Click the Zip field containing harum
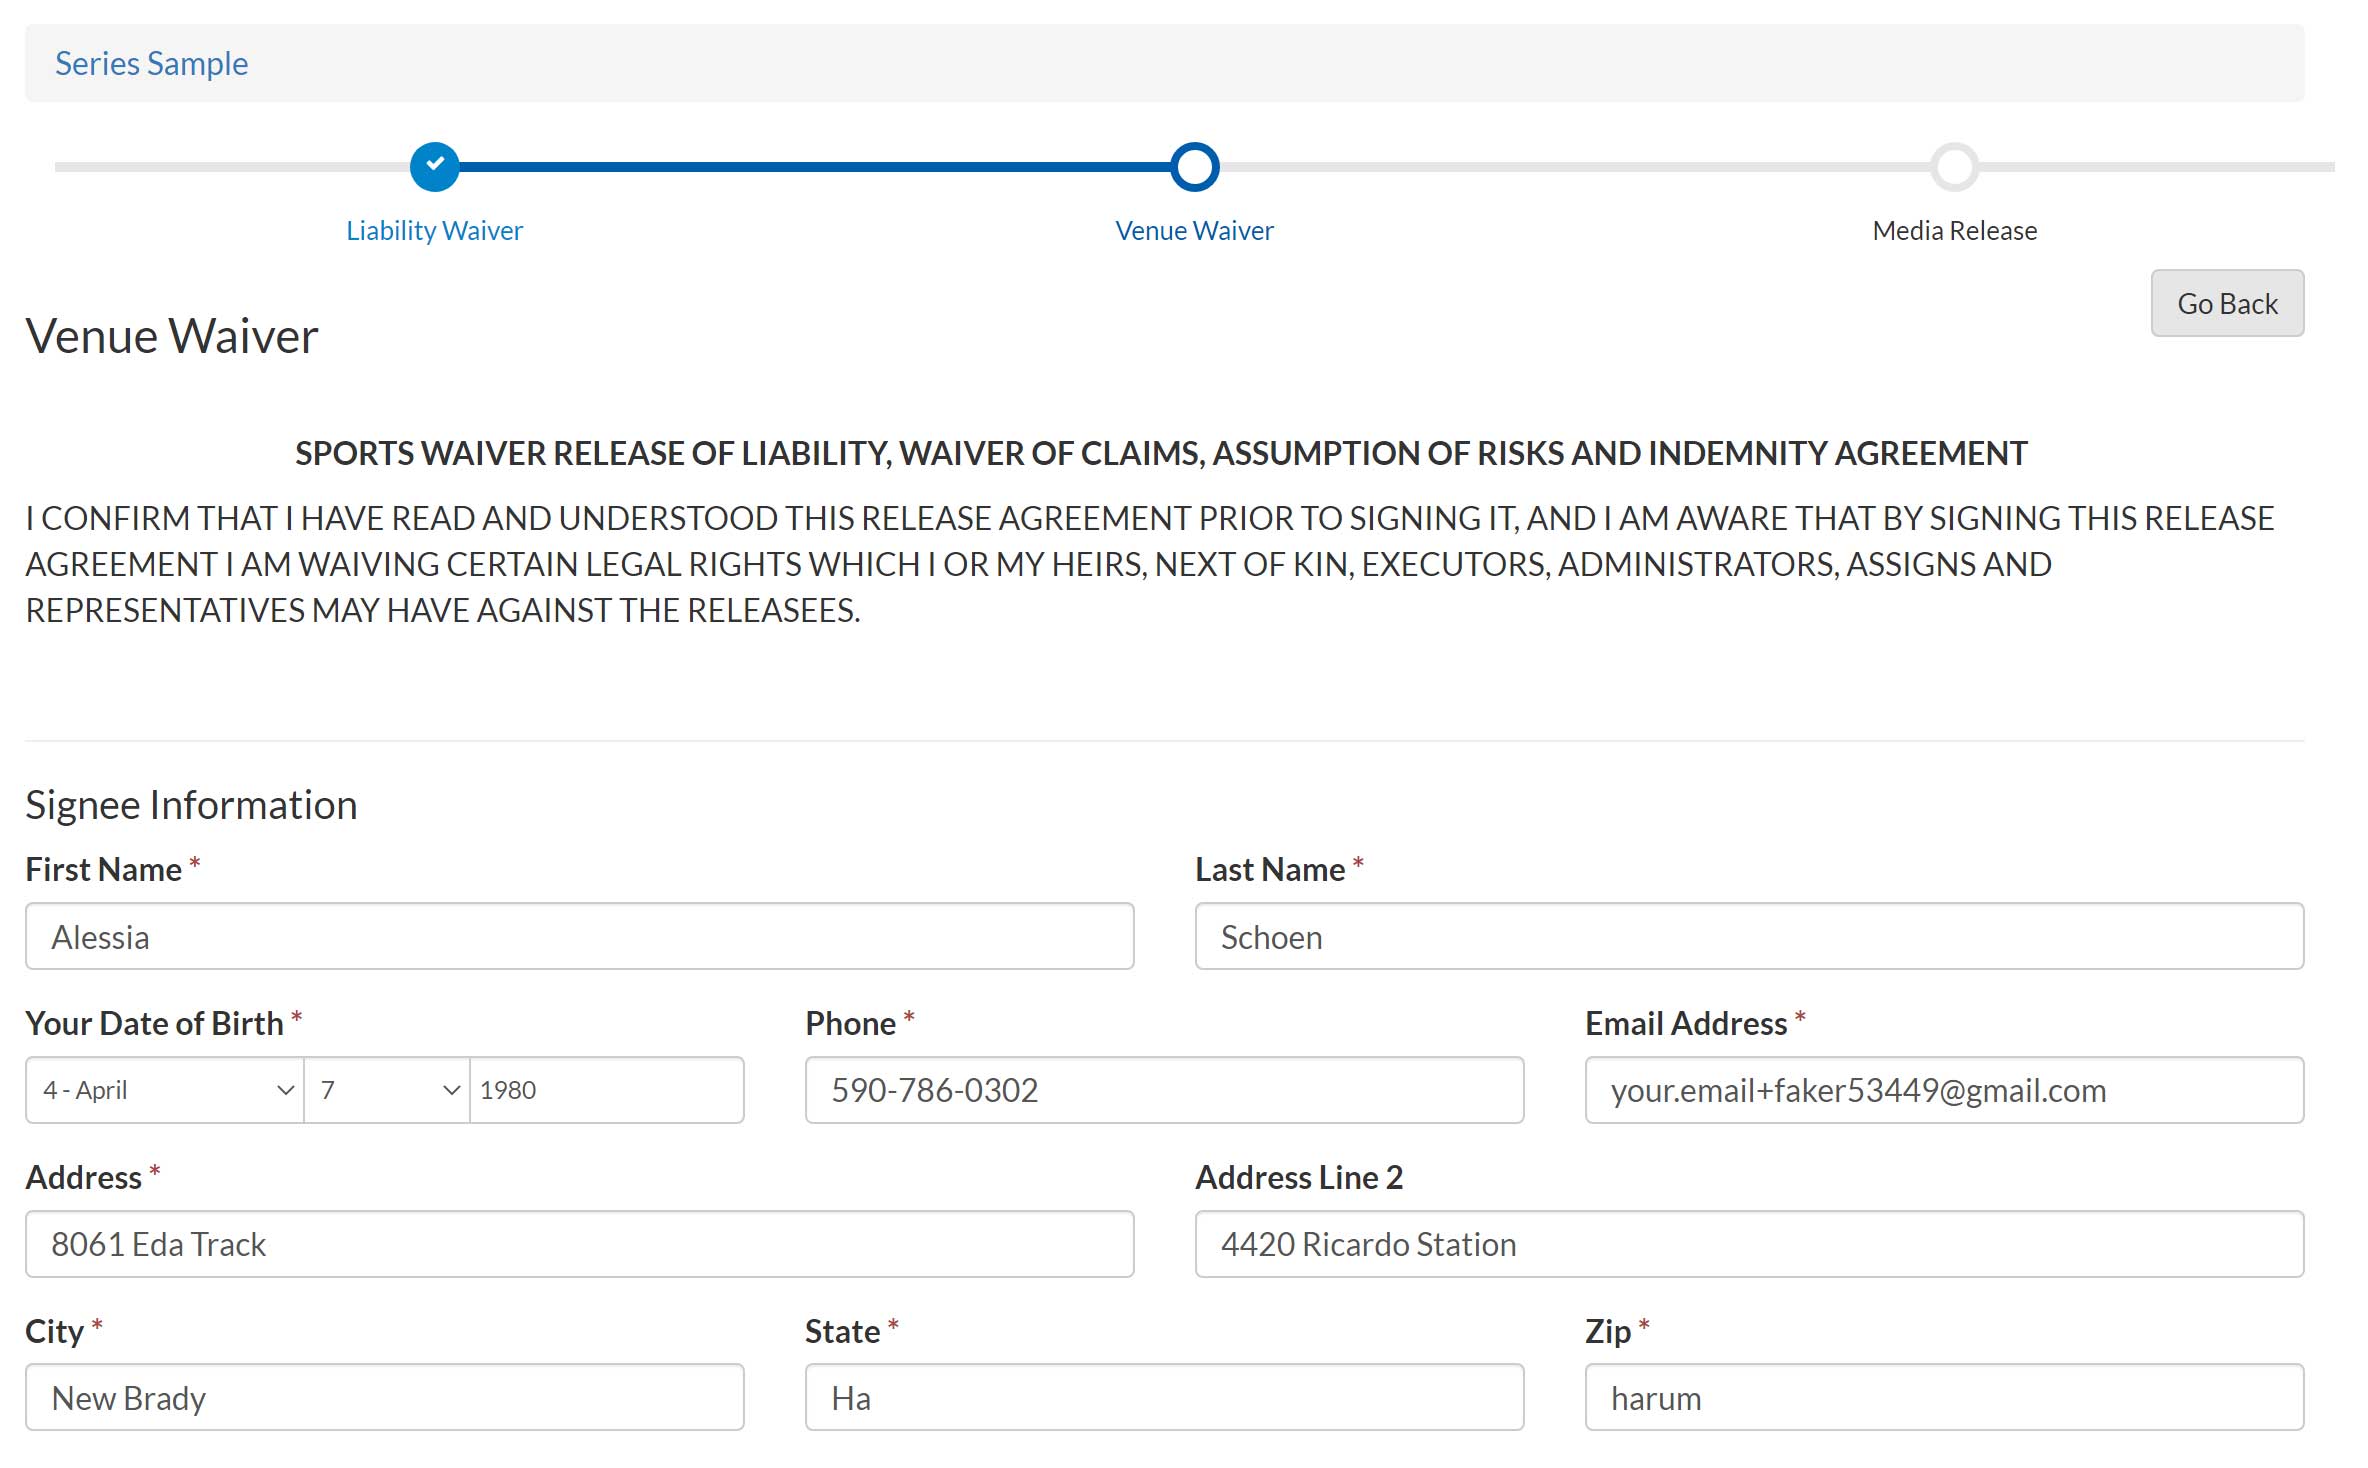Image resolution: width=2368 pixels, height=1468 pixels. tap(1944, 1398)
